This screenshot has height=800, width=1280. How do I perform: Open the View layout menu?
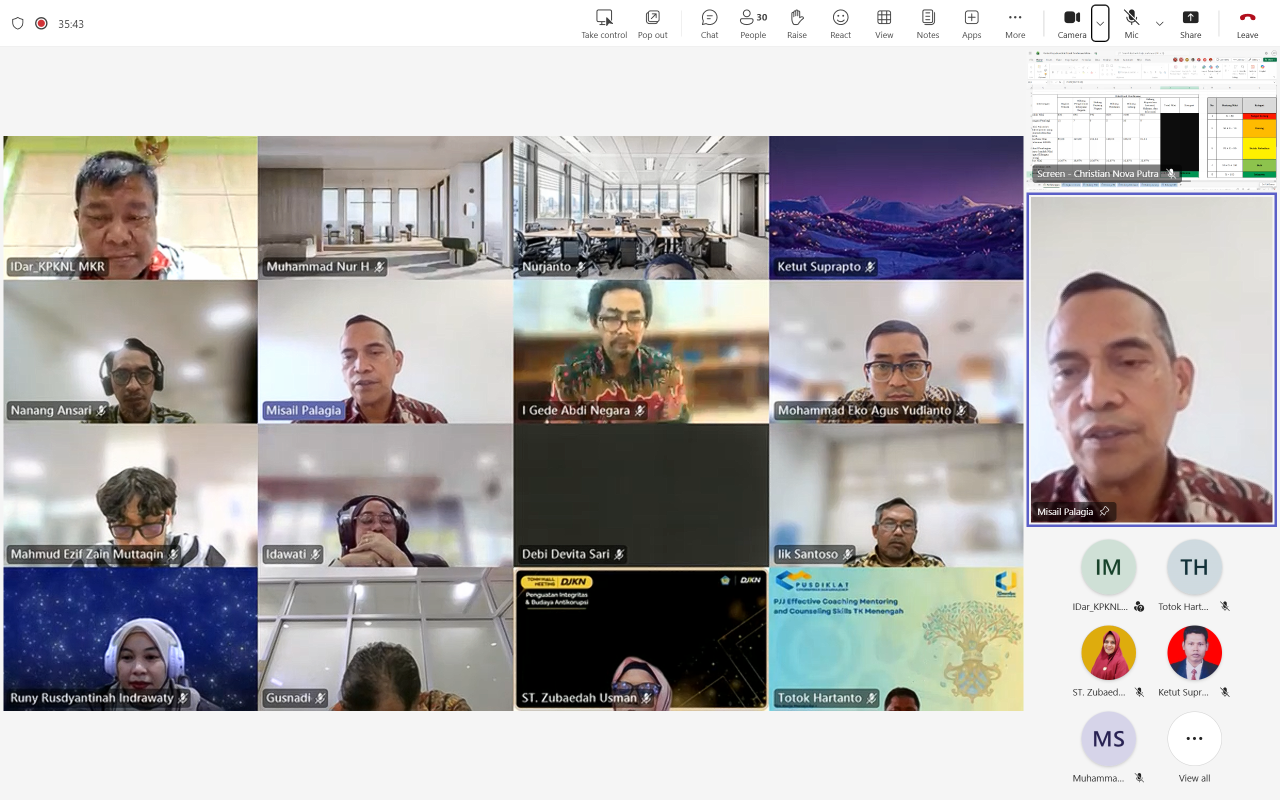(x=884, y=23)
